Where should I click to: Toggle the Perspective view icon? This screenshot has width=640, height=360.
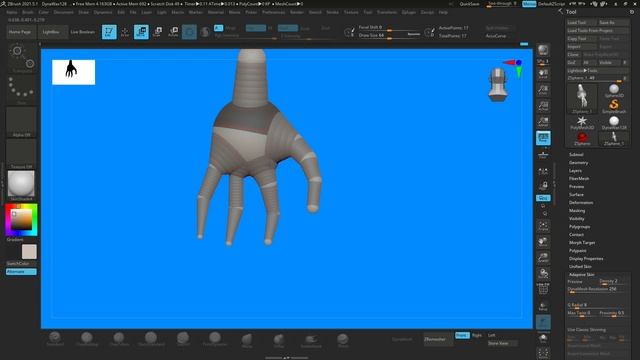[543, 138]
